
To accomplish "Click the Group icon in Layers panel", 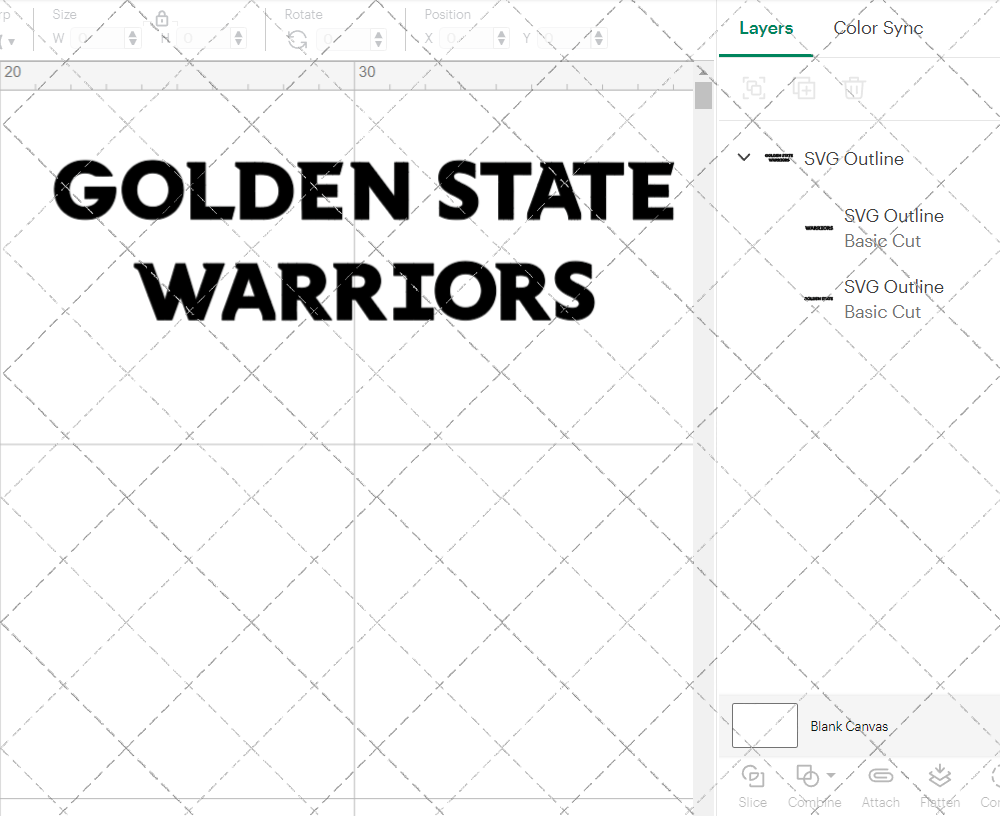I will click(x=754, y=88).
